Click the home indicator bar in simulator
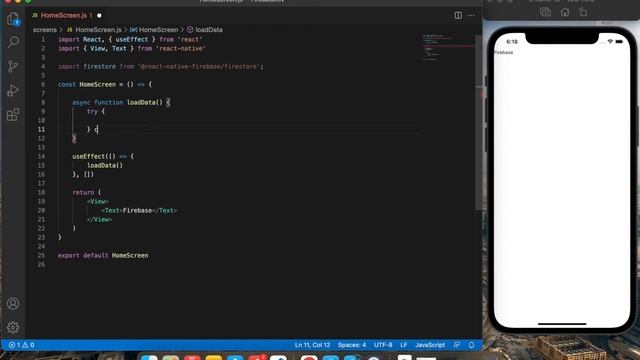 coord(562,324)
